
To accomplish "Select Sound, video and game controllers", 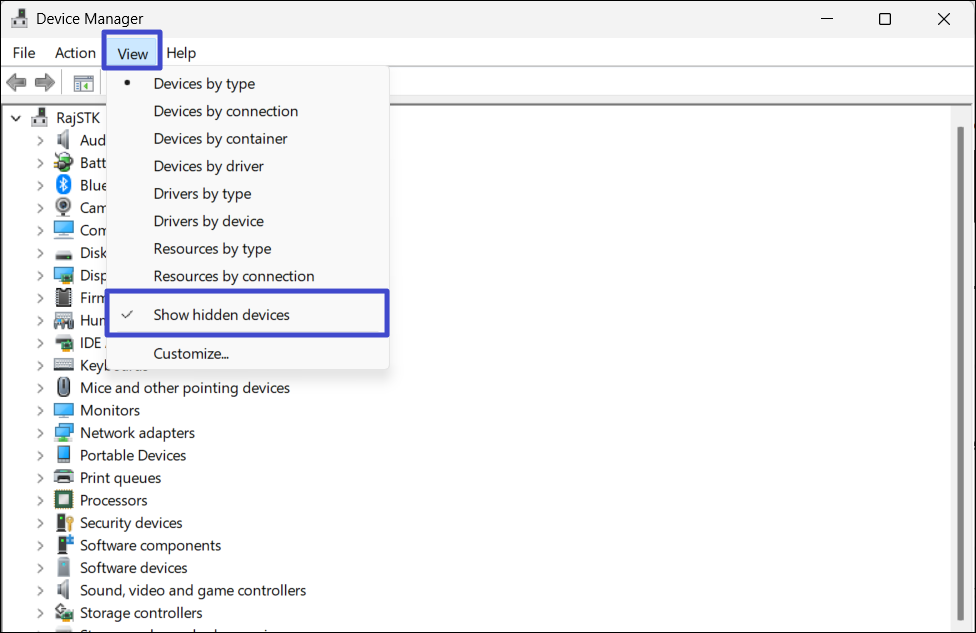I will pyautogui.click(x=193, y=590).
